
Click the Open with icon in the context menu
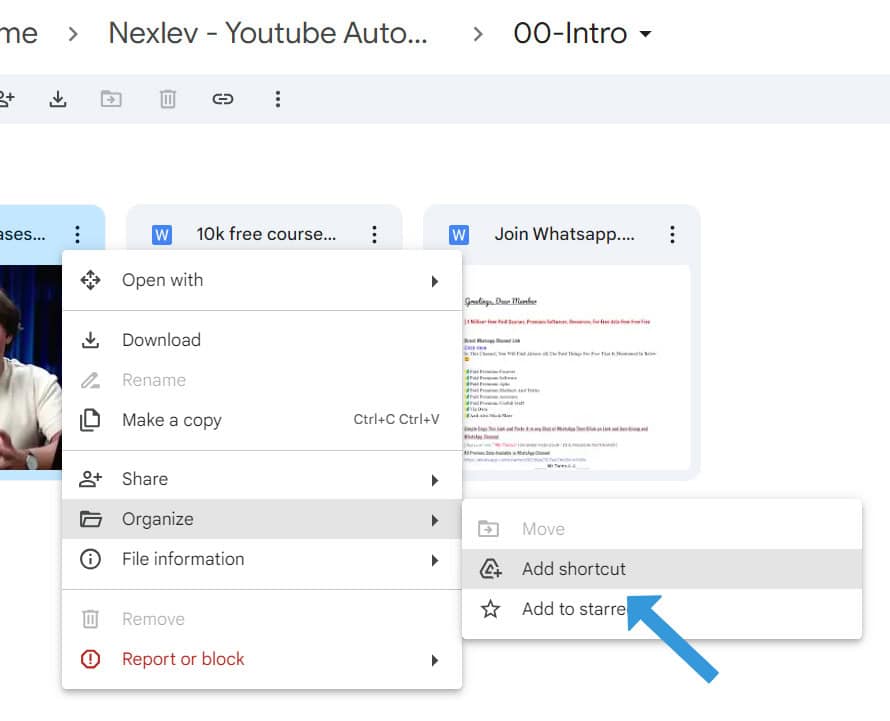(x=90, y=280)
